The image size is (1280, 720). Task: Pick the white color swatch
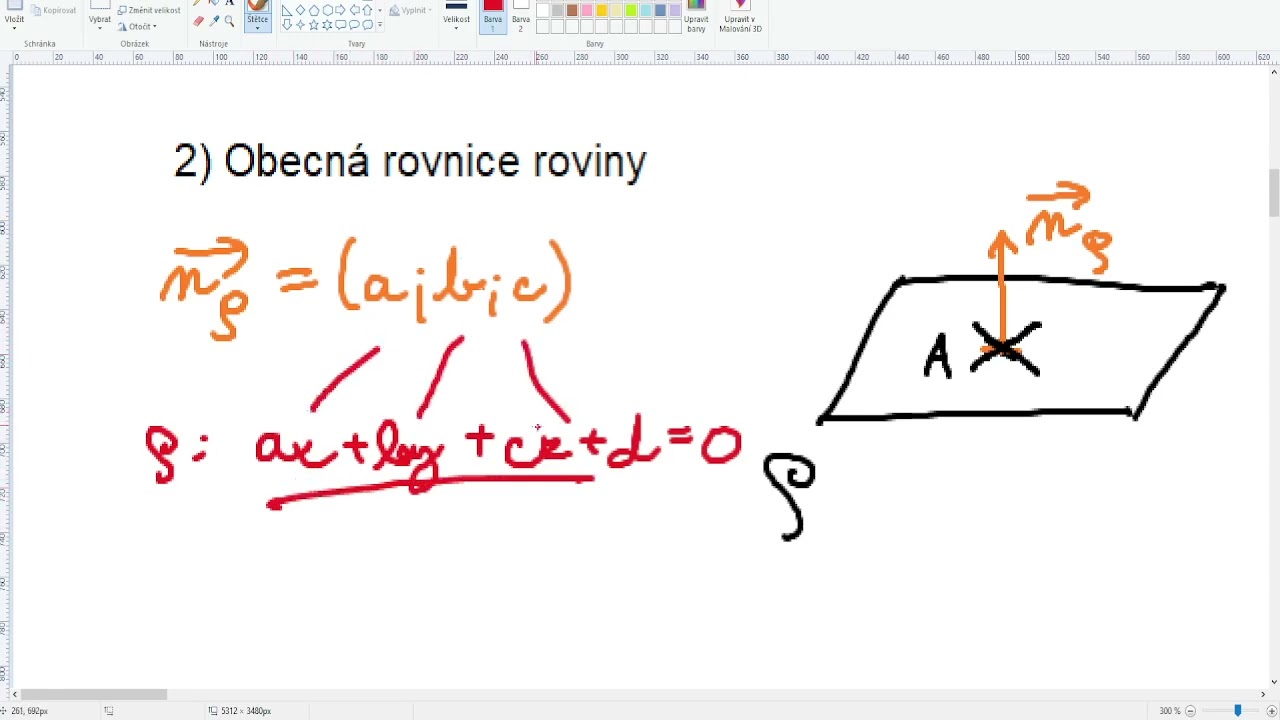(x=543, y=10)
